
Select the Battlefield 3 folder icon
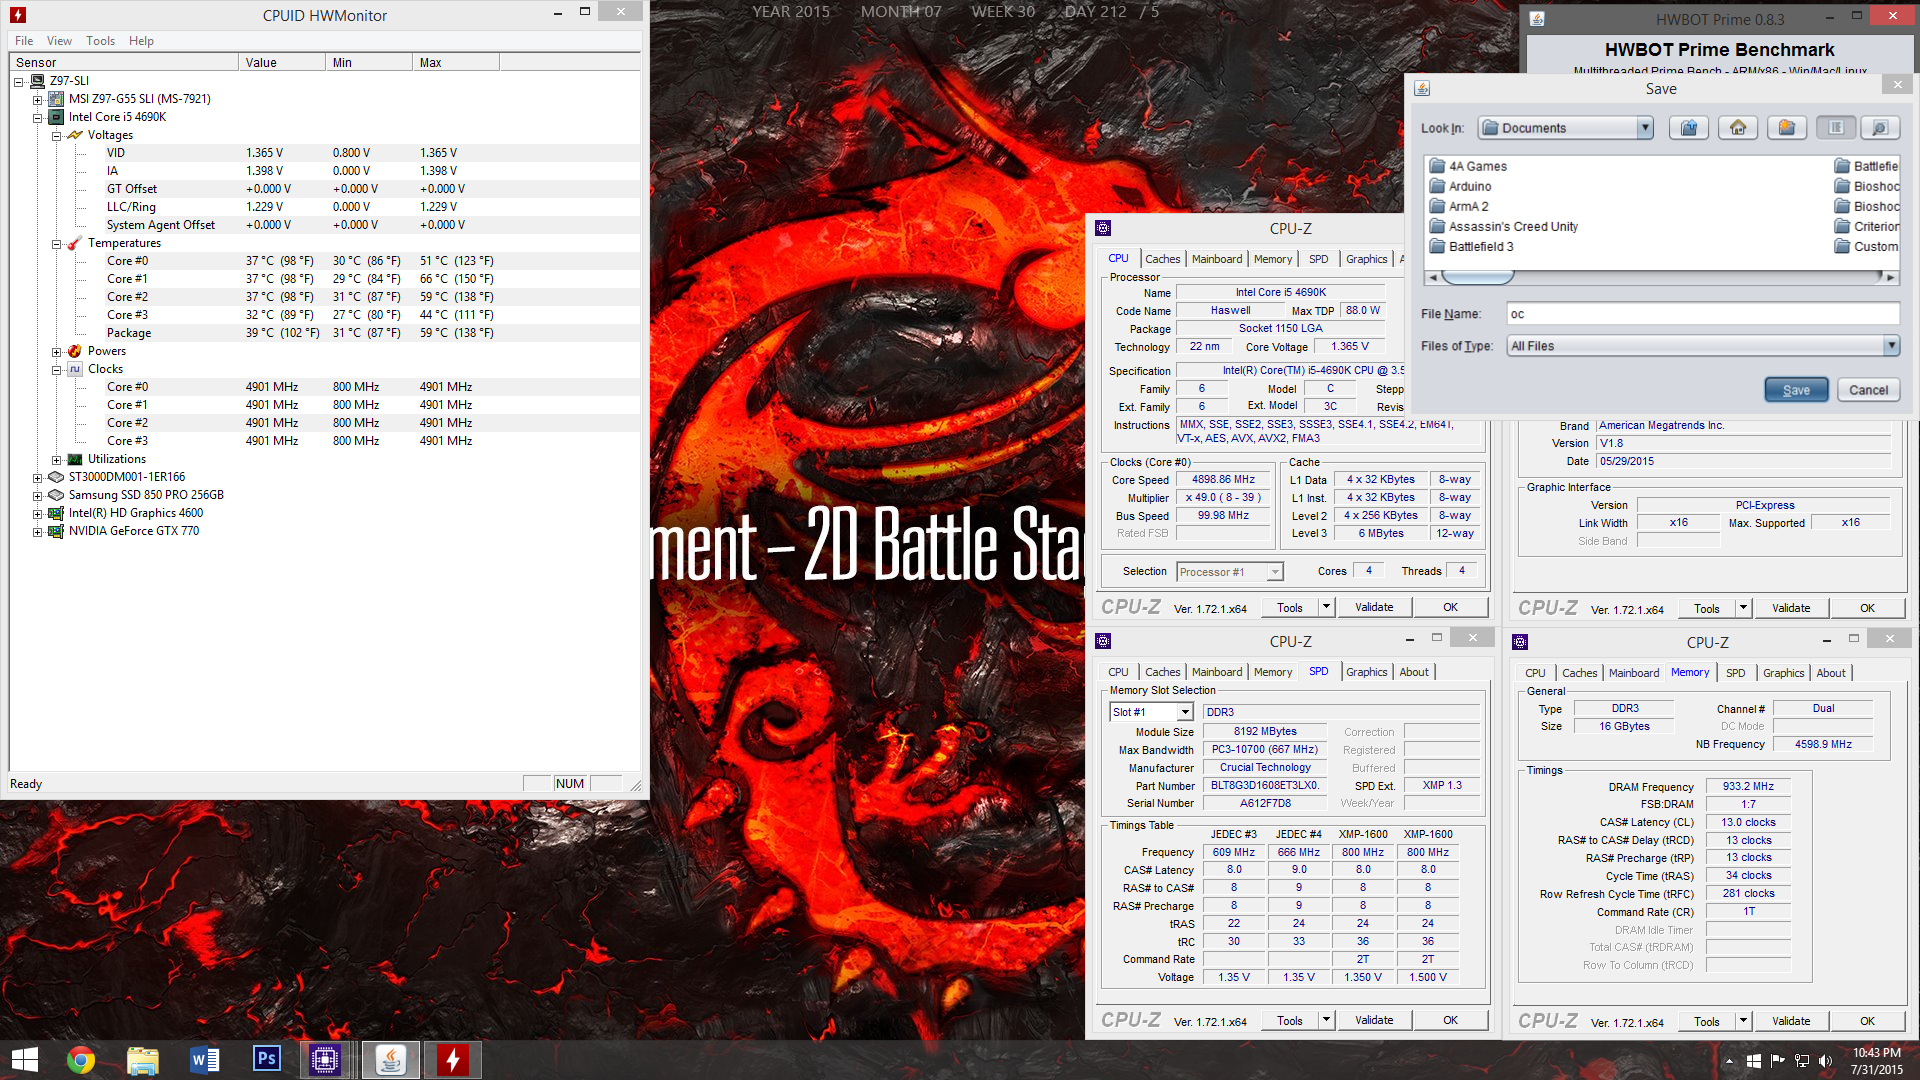[1438, 246]
